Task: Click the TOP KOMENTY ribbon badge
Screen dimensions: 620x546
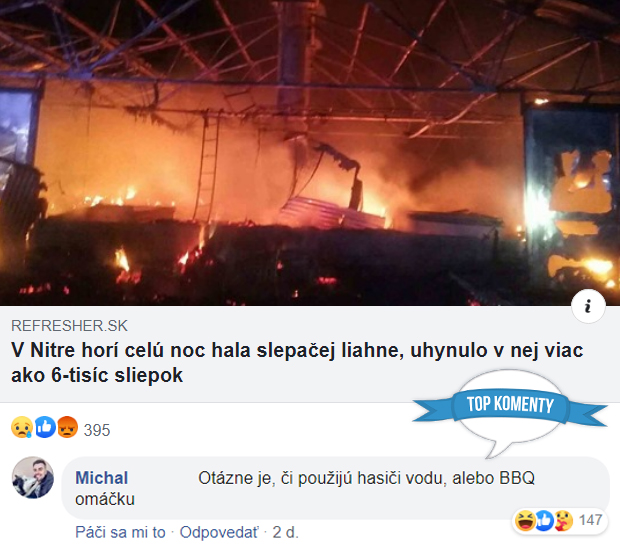Action: 510,405
